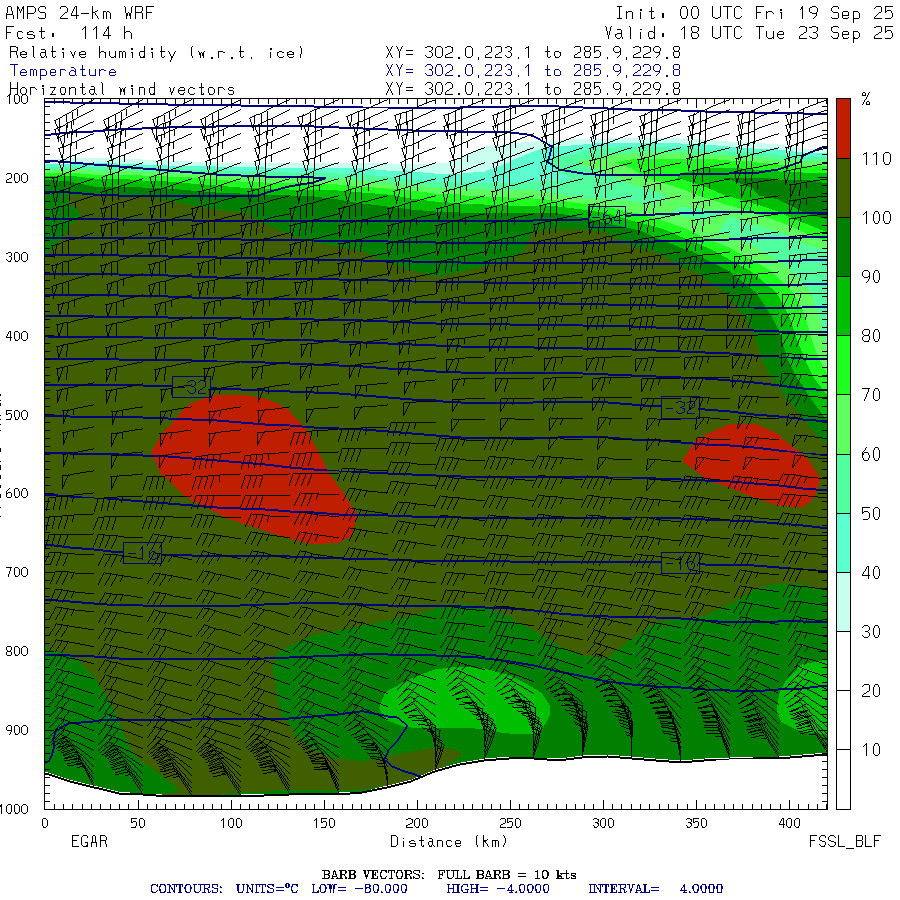Click the 900 pressure axis label
Image resolution: width=900 pixels, height=900 pixels.
[17, 730]
